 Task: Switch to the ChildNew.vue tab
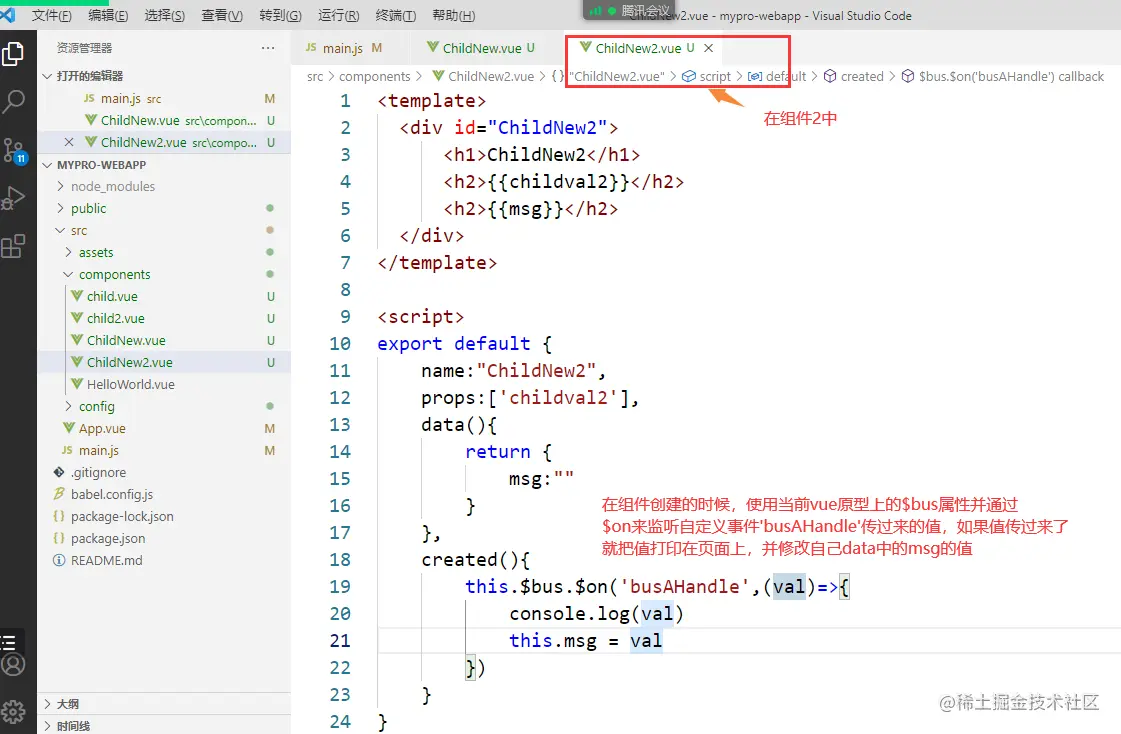[480, 47]
